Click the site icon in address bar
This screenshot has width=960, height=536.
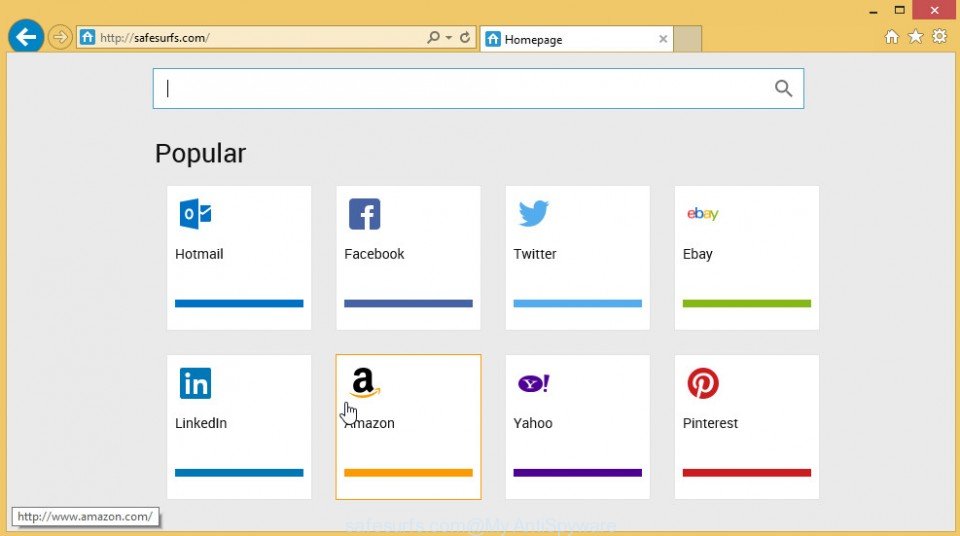pos(88,37)
